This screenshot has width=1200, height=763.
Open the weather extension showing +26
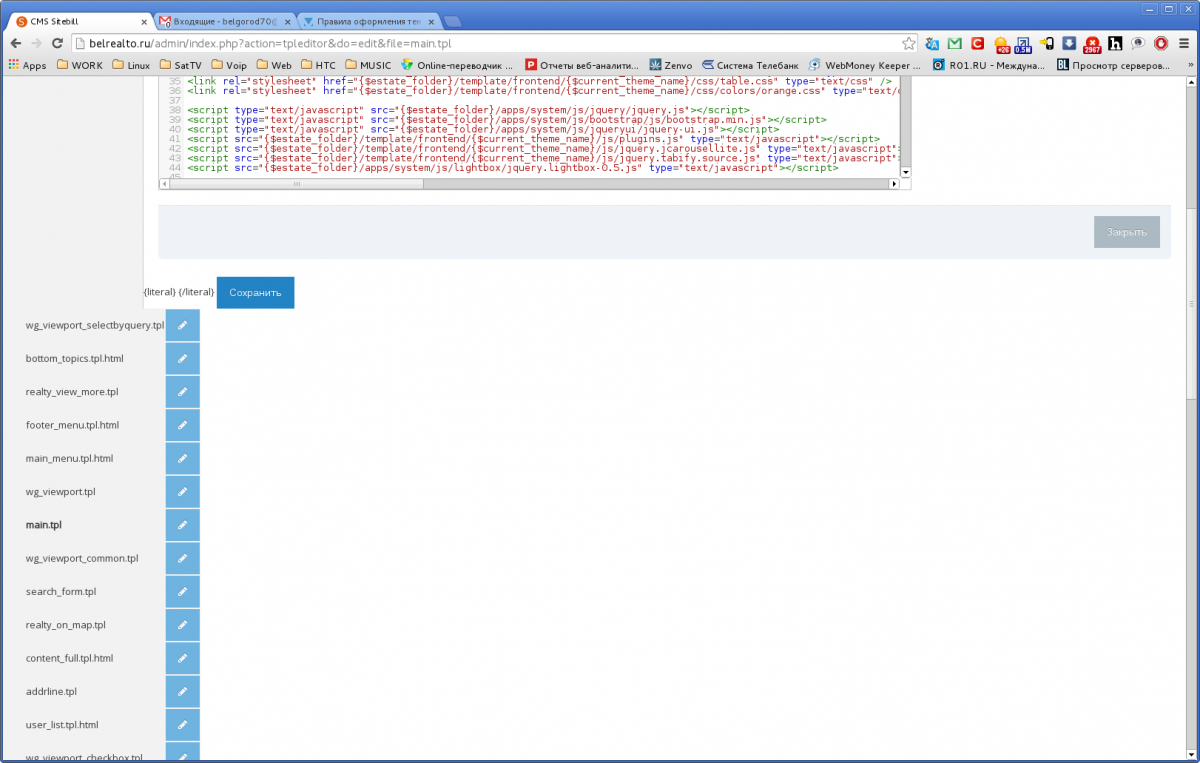tap(1000, 44)
